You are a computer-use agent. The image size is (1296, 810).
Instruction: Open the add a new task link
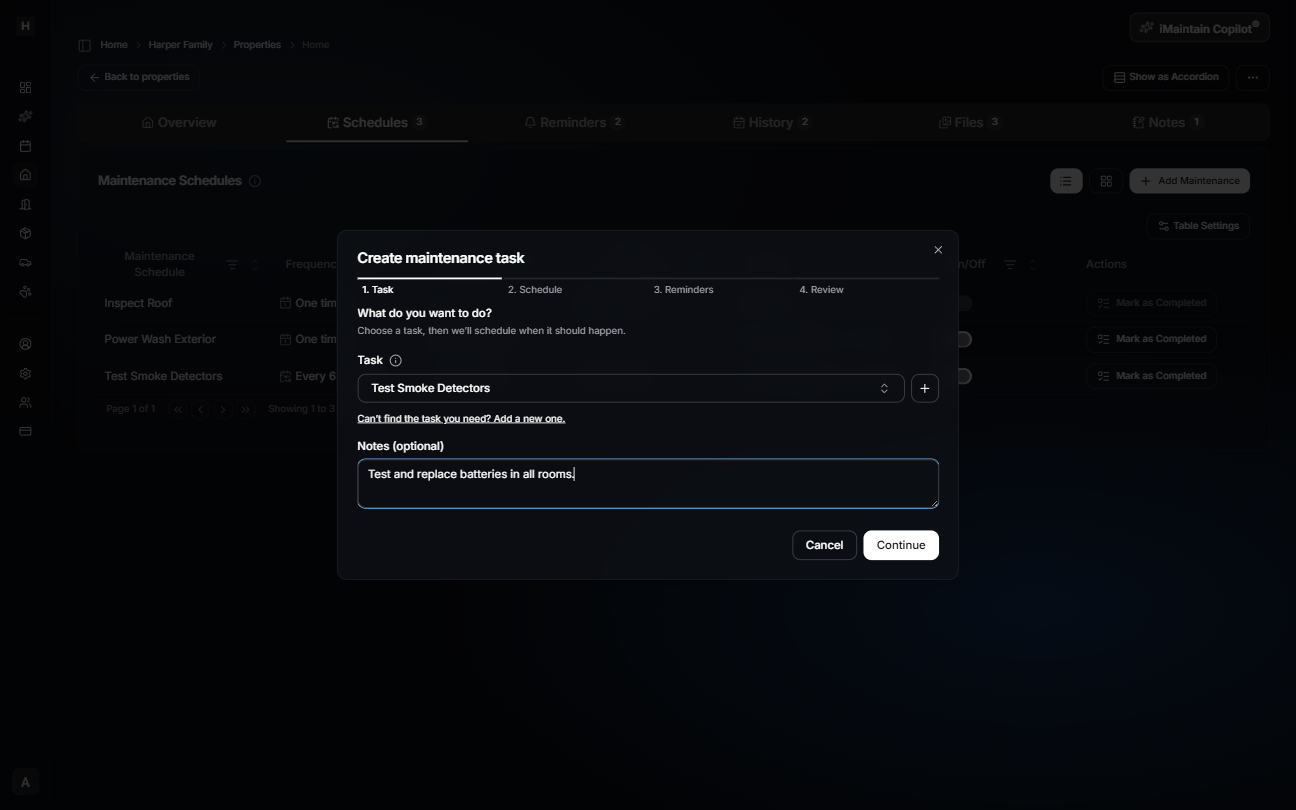[461, 418]
